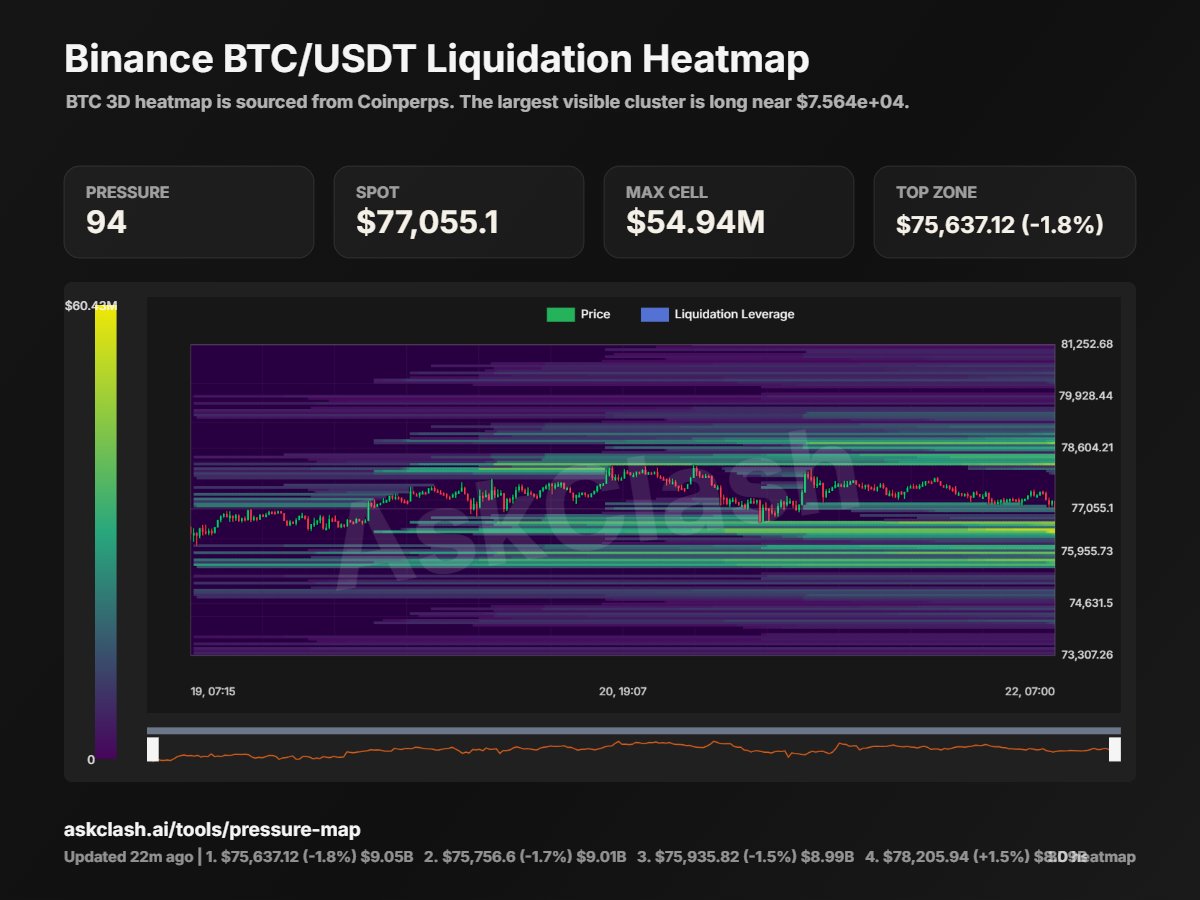Click the 79,928.44 price axis label
Viewport: 1200px width, 900px height.
[x=1086, y=396]
